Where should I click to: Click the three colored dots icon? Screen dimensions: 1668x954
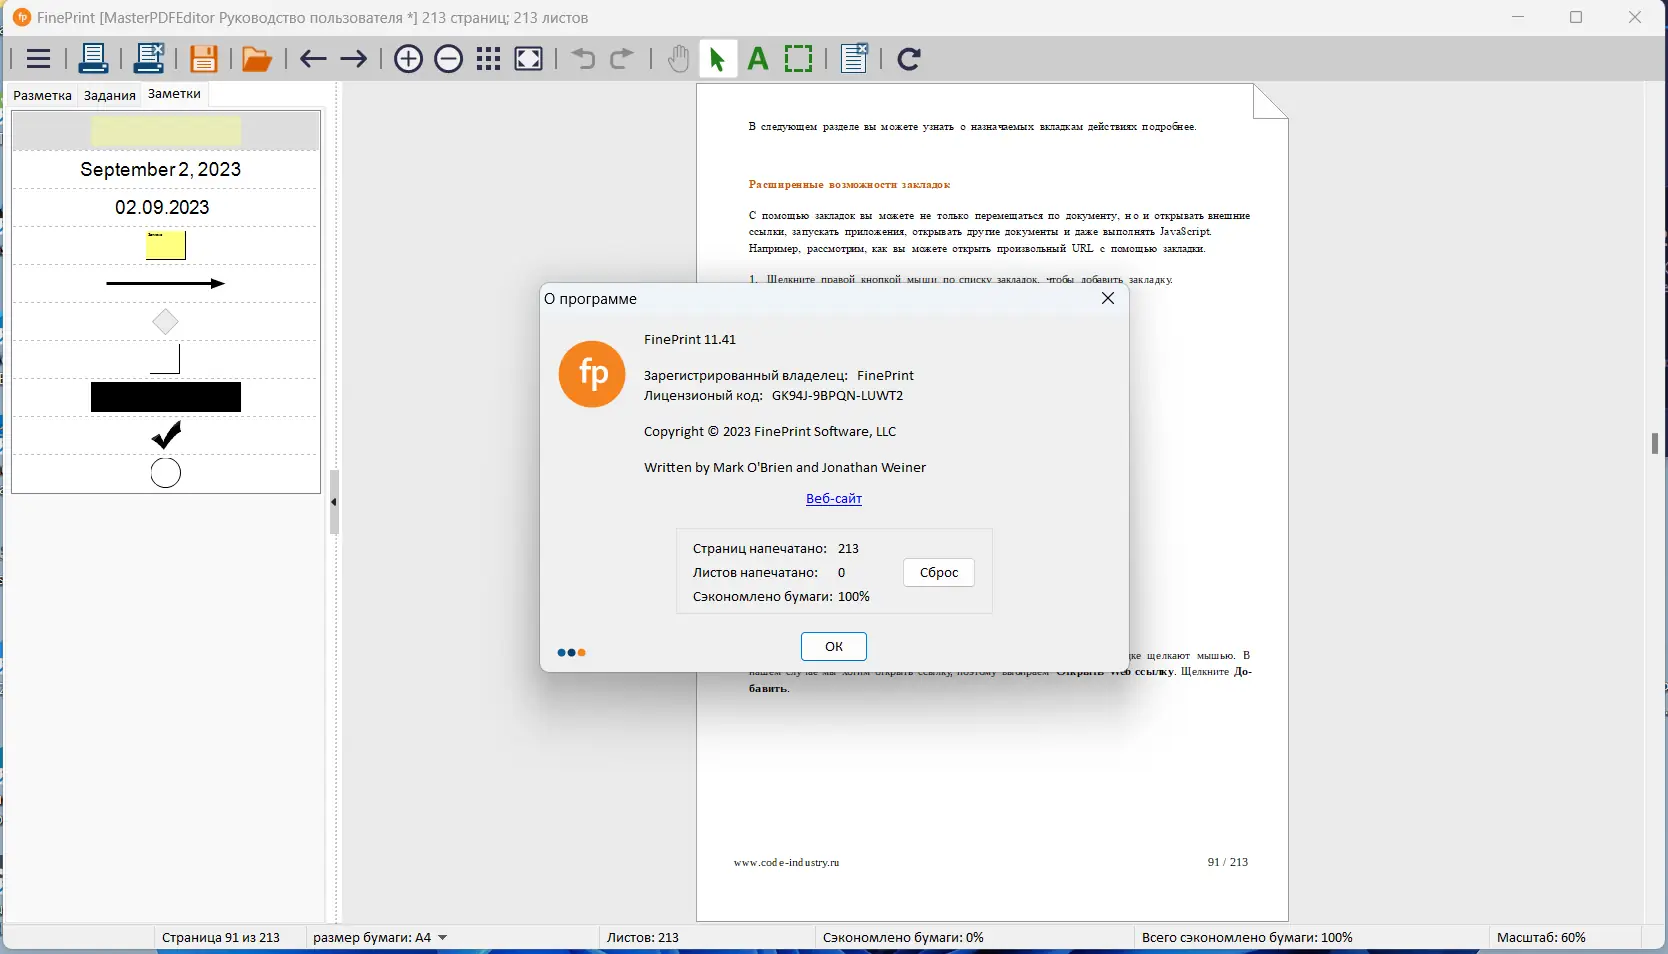tap(571, 653)
